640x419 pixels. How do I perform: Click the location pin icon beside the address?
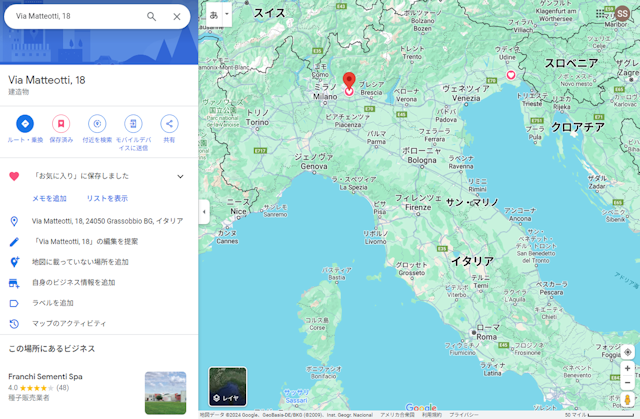click(14, 221)
